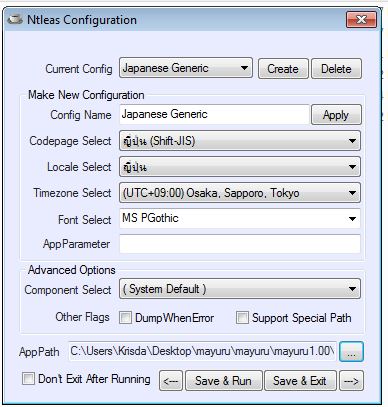
Task: Click the Advanced Options group label
Action: pyautogui.click(x=72, y=270)
